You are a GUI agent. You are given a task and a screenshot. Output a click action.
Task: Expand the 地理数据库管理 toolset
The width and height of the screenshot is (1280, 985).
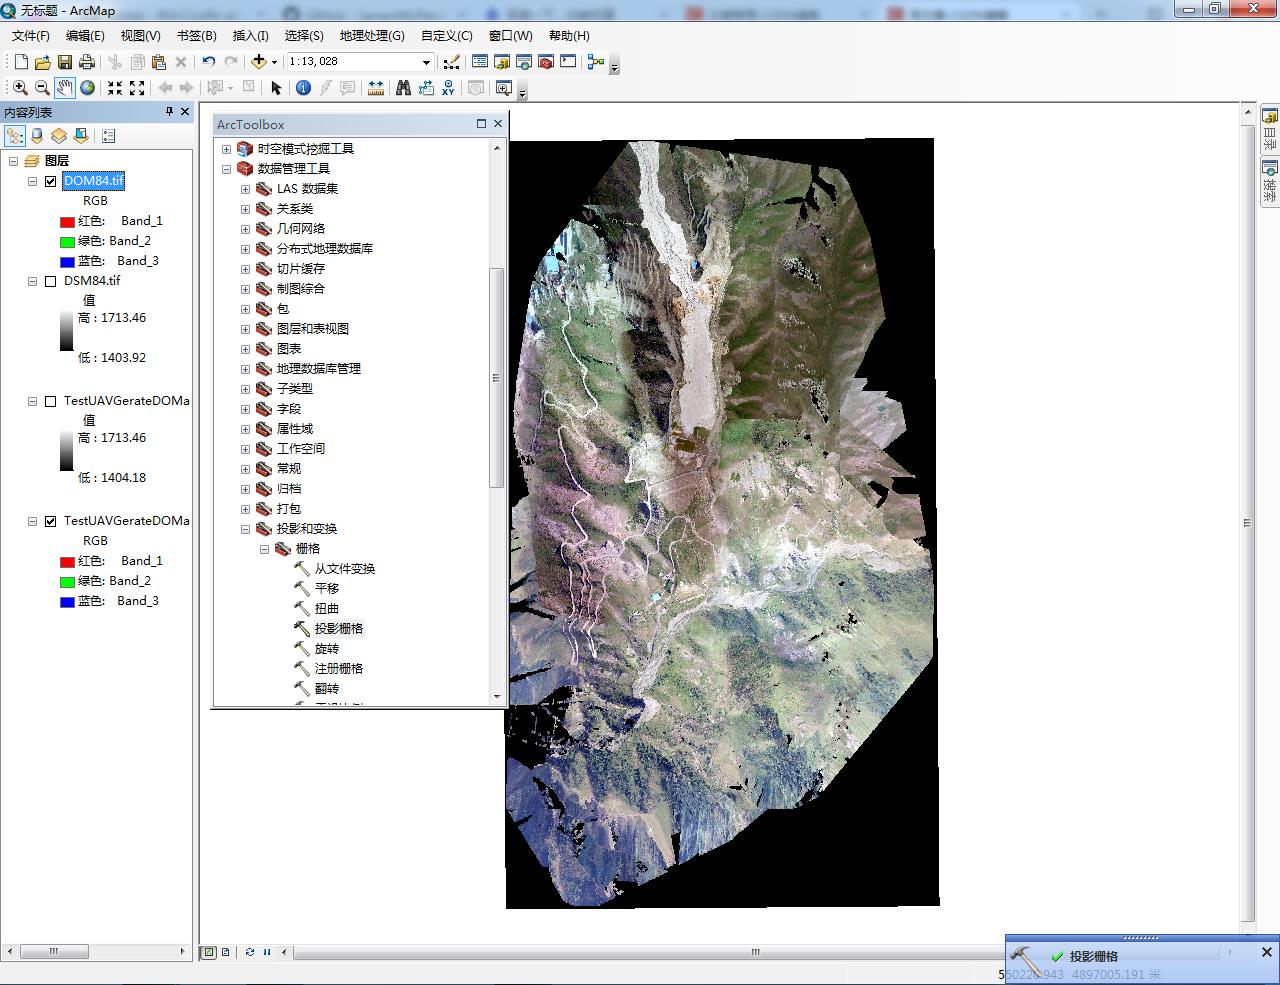[x=245, y=369]
